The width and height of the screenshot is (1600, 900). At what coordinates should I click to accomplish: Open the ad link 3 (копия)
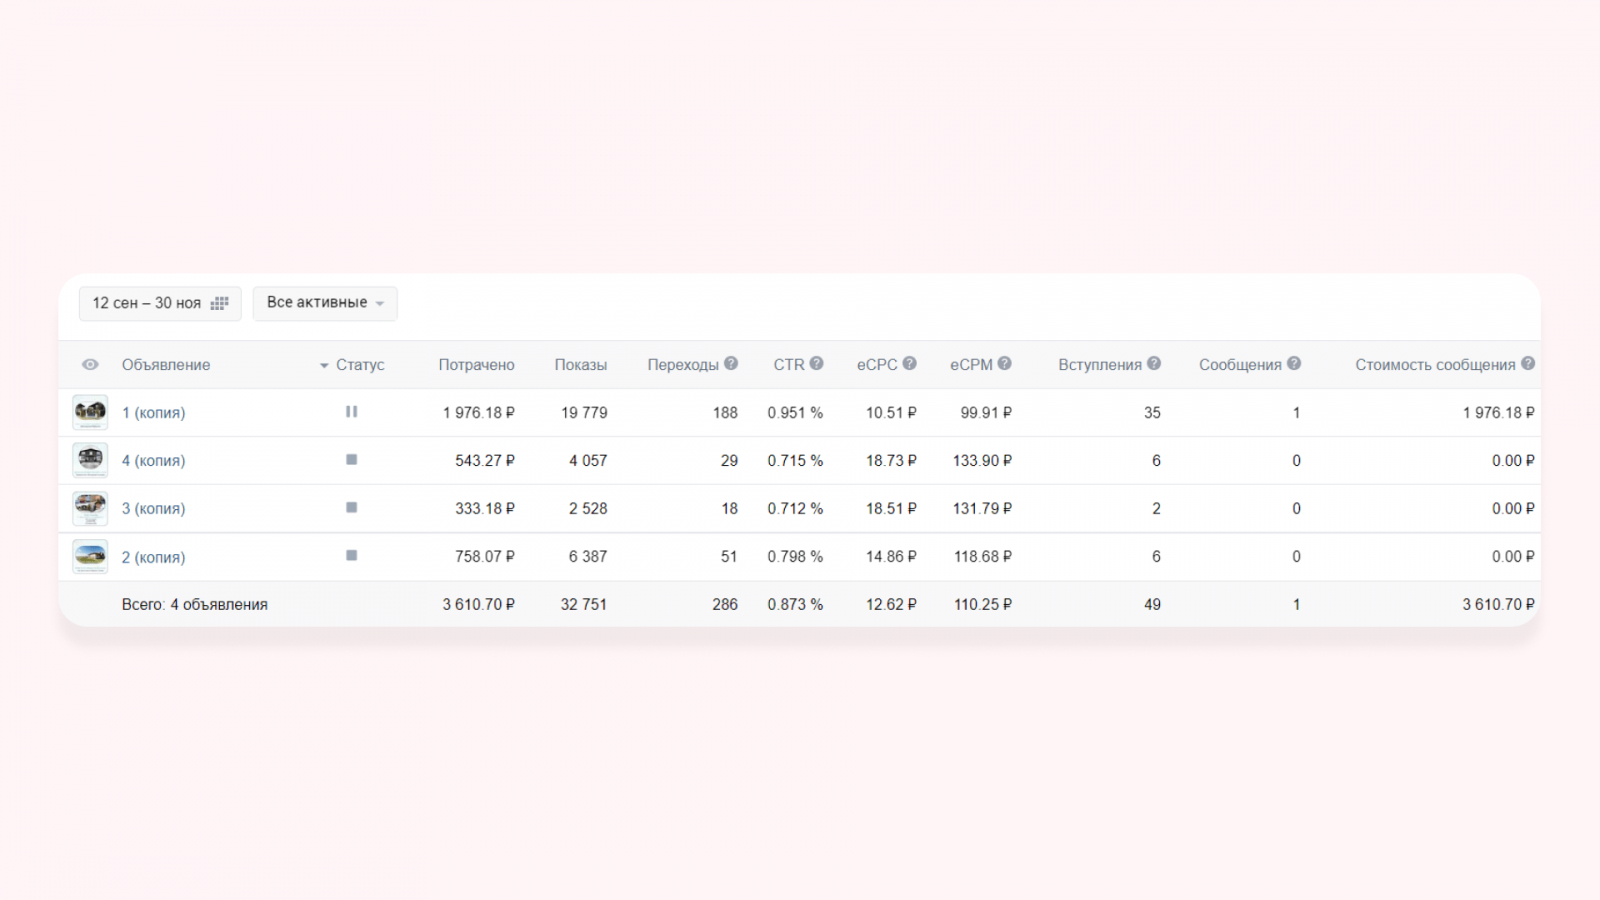[153, 509]
